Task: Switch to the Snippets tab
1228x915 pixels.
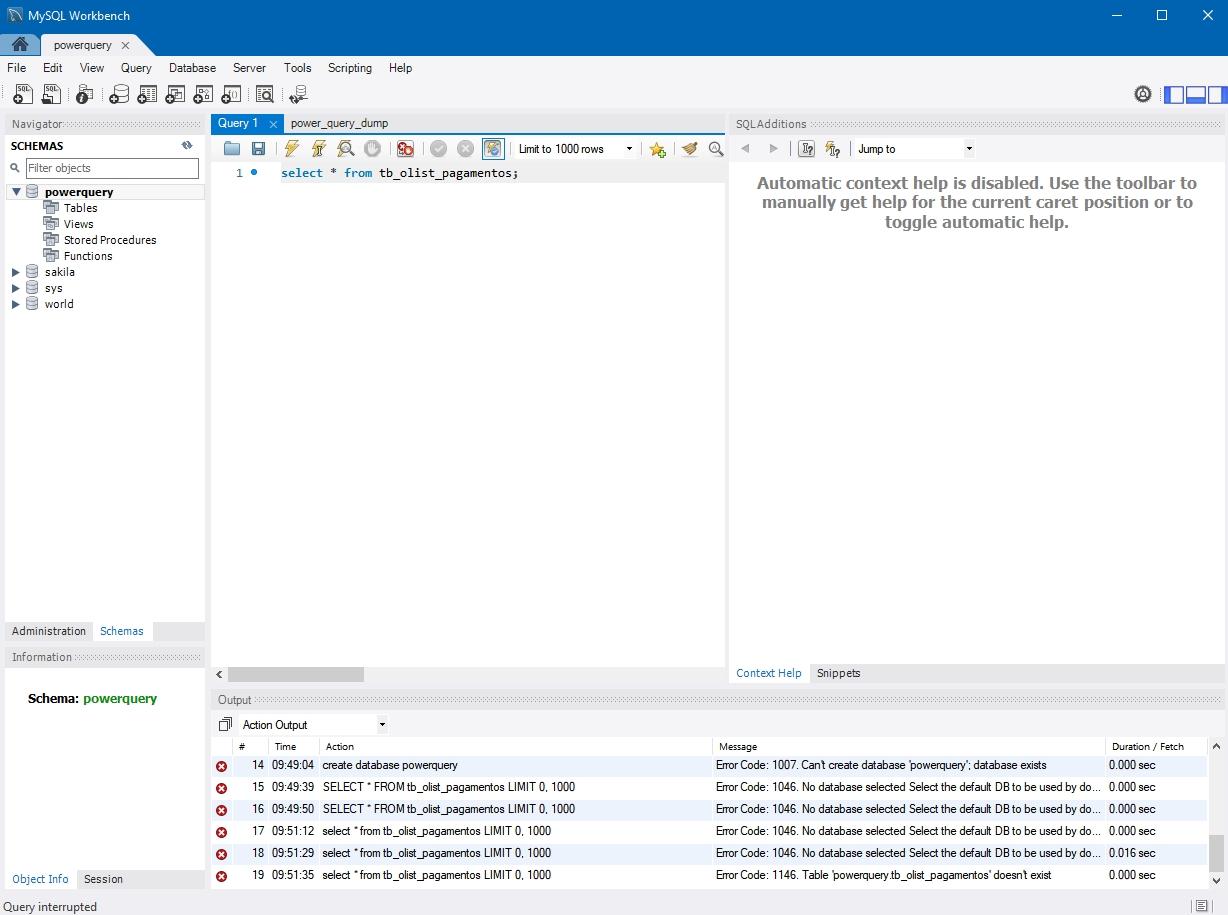Action: click(x=838, y=673)
